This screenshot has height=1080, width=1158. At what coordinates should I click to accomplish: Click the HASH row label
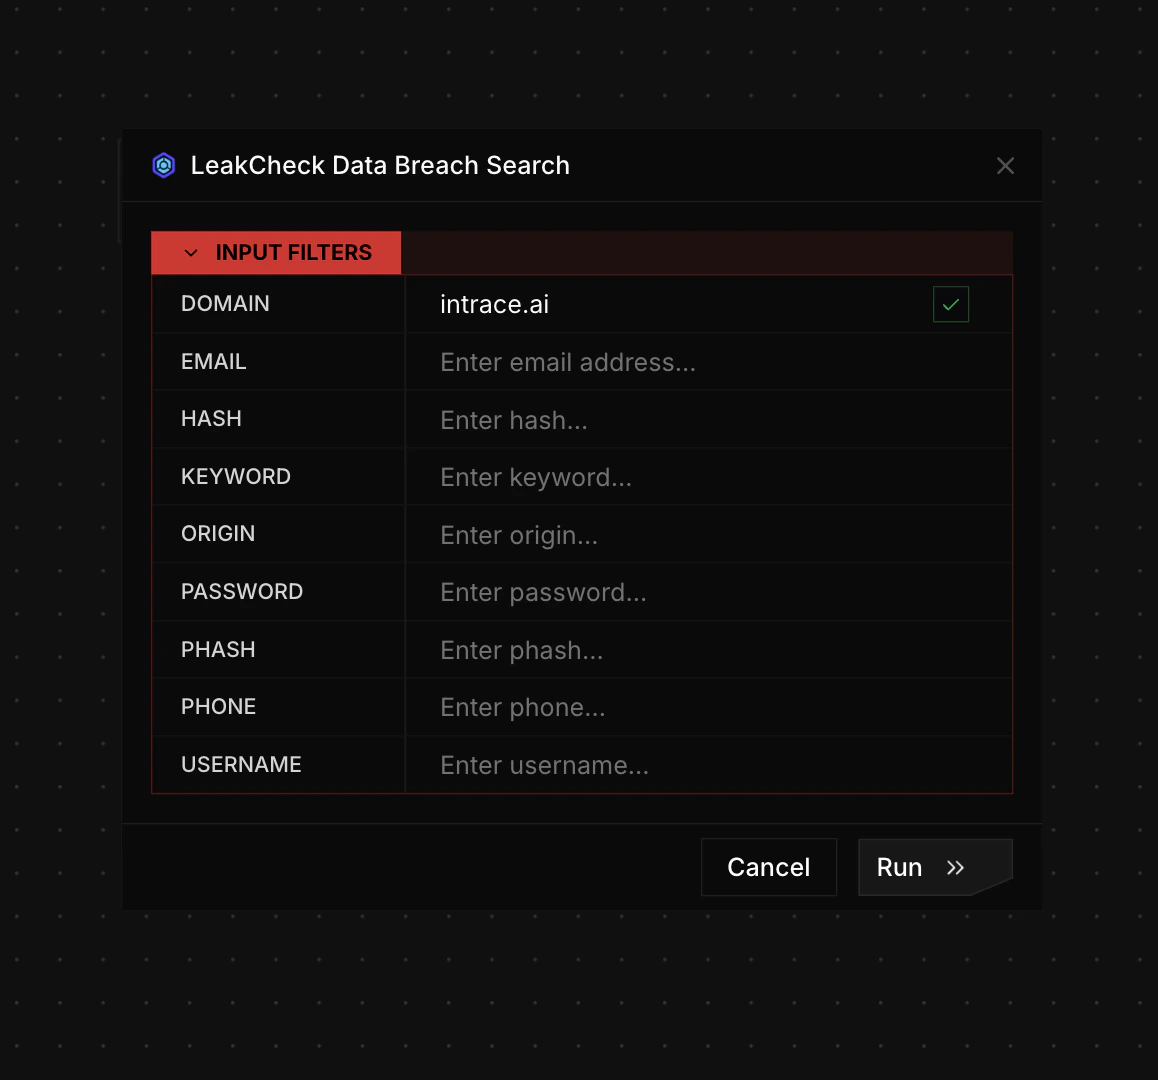tap(211, 419)
